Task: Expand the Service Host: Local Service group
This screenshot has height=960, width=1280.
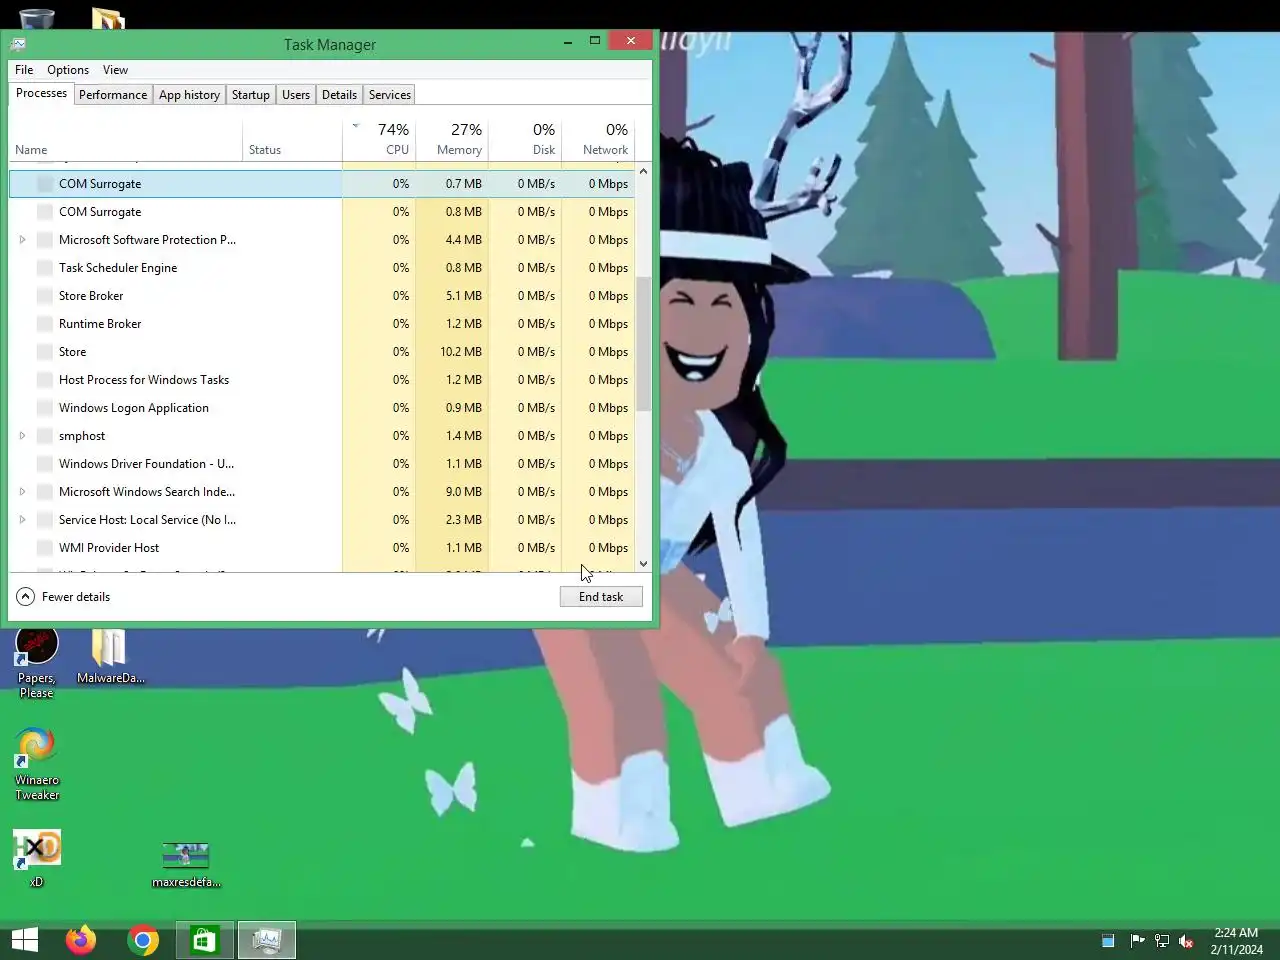Action: [x=22, y=520]
